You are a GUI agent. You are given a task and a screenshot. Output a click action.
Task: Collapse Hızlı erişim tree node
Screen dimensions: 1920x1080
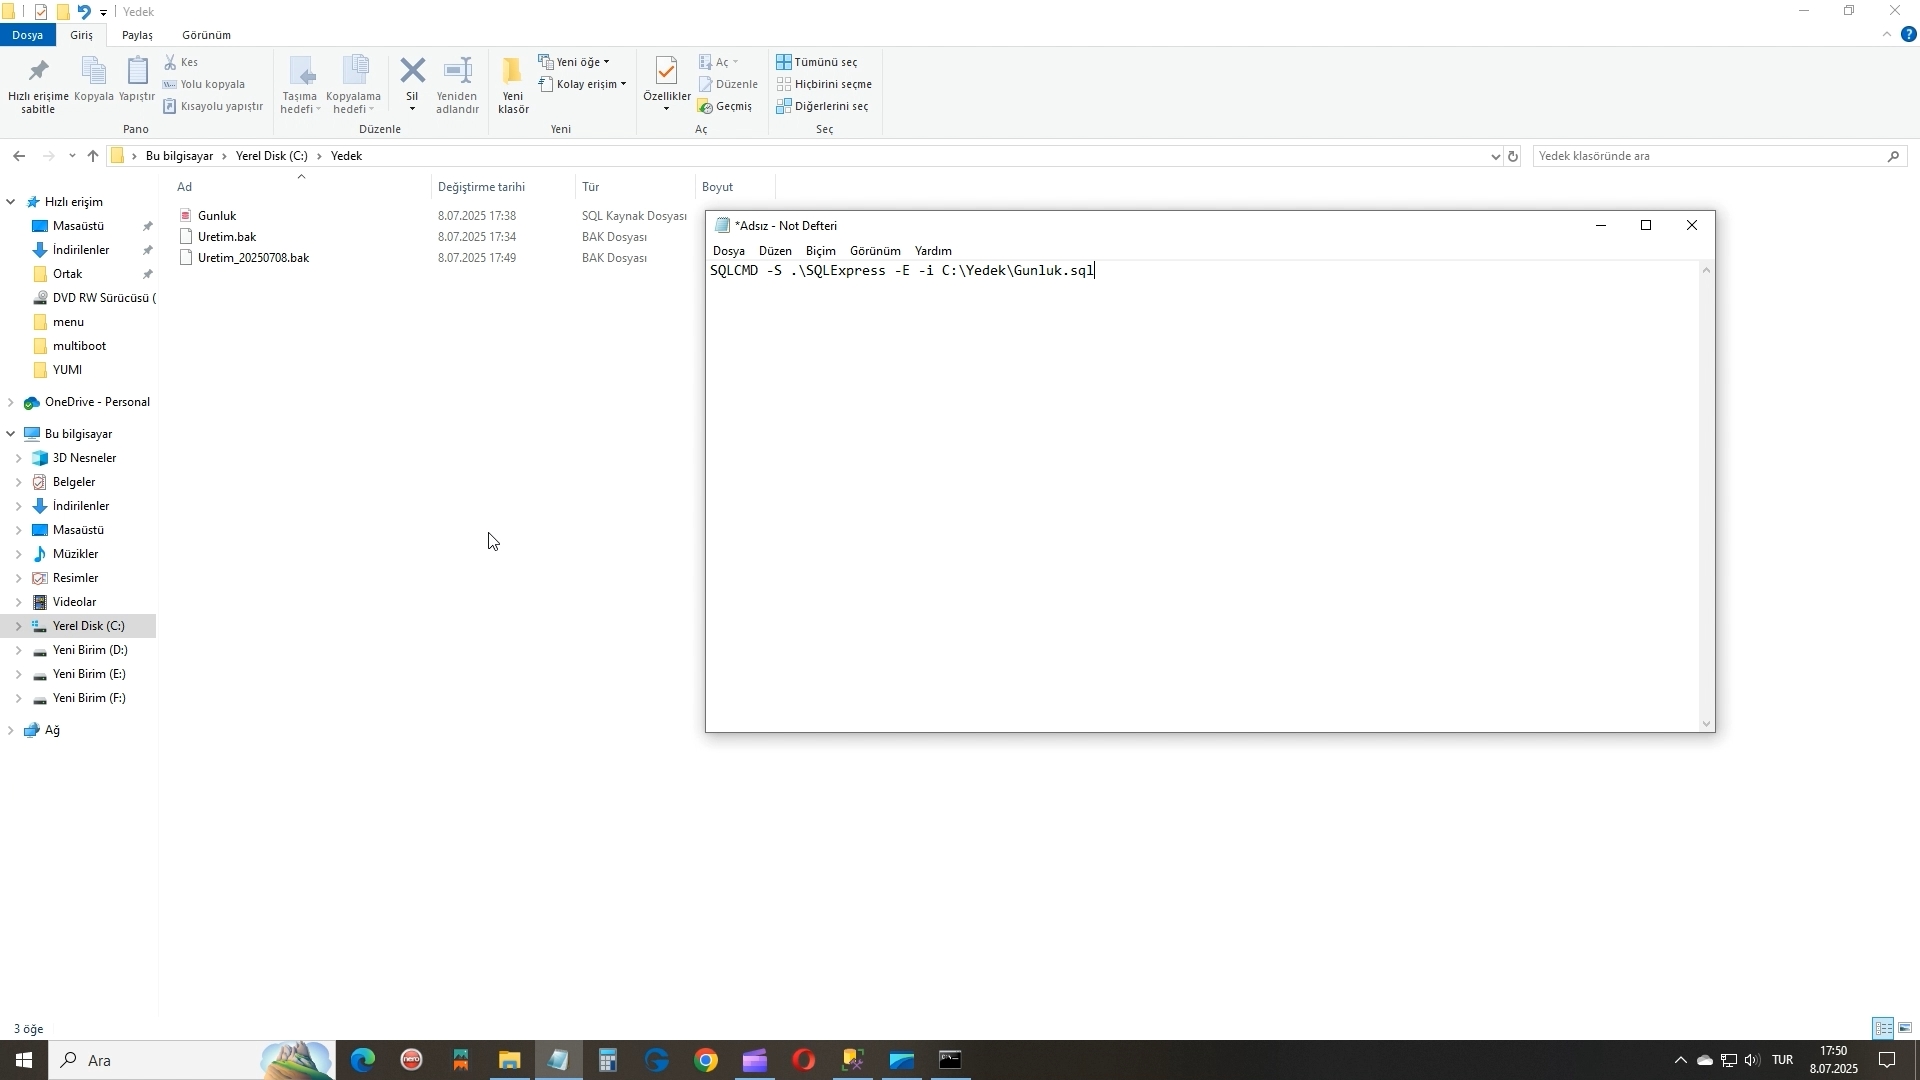pos(10,202)
